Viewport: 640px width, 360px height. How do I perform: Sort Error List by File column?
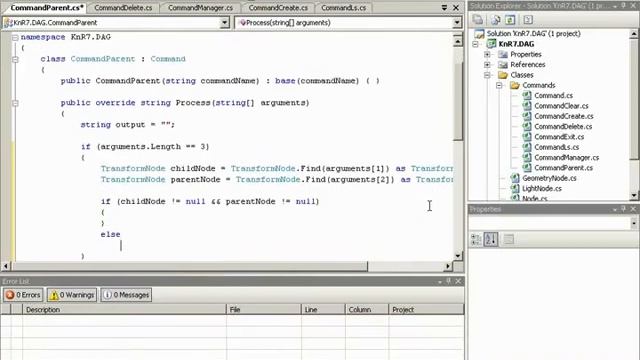click(264, 309)
